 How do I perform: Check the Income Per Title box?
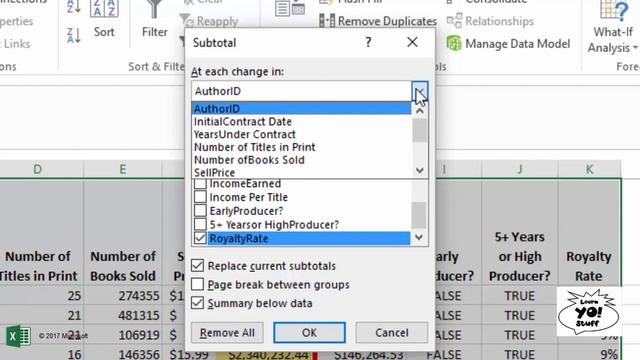pyautogui.click(x=200, y=197)
